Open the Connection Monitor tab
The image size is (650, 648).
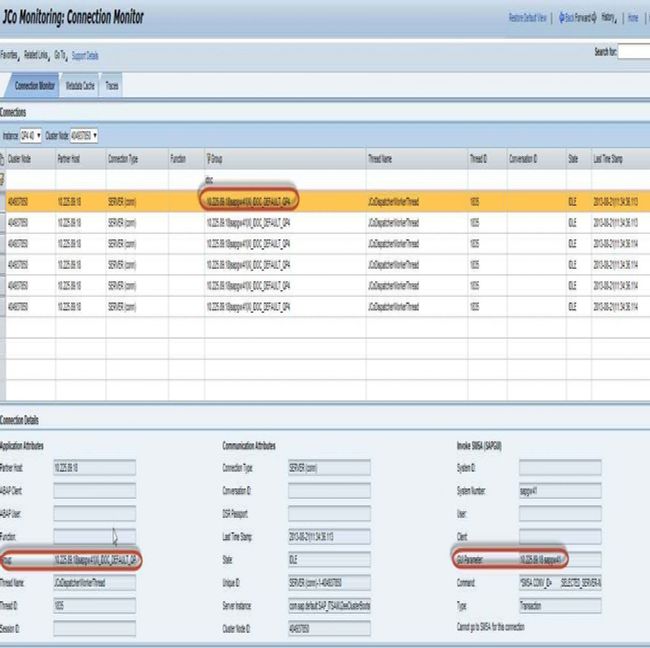[34, 86]
